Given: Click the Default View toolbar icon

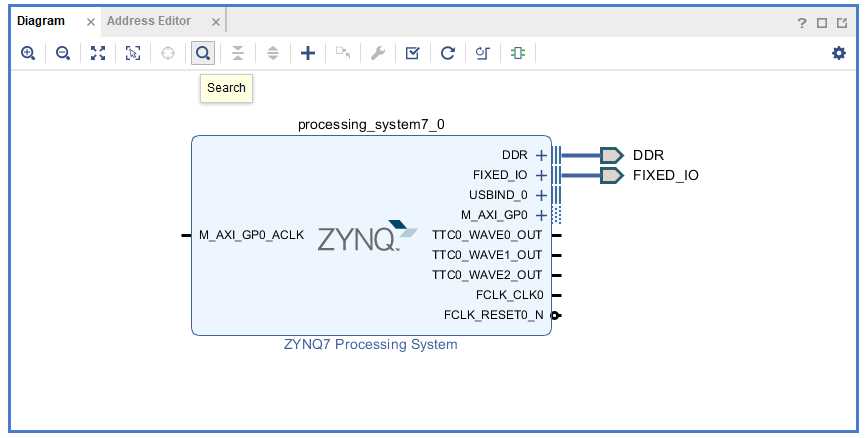Looking at the screenshot, I should 482,53.
